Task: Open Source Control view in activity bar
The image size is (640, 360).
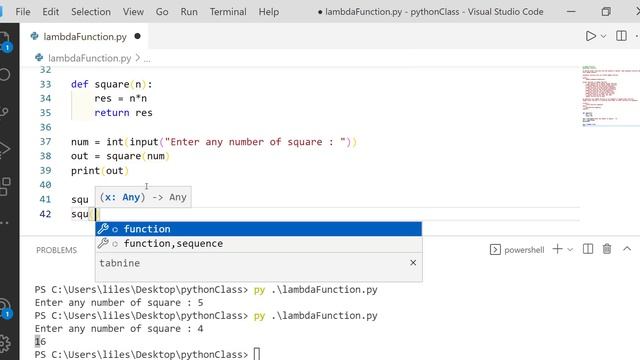Action: (x=5, y=112)
